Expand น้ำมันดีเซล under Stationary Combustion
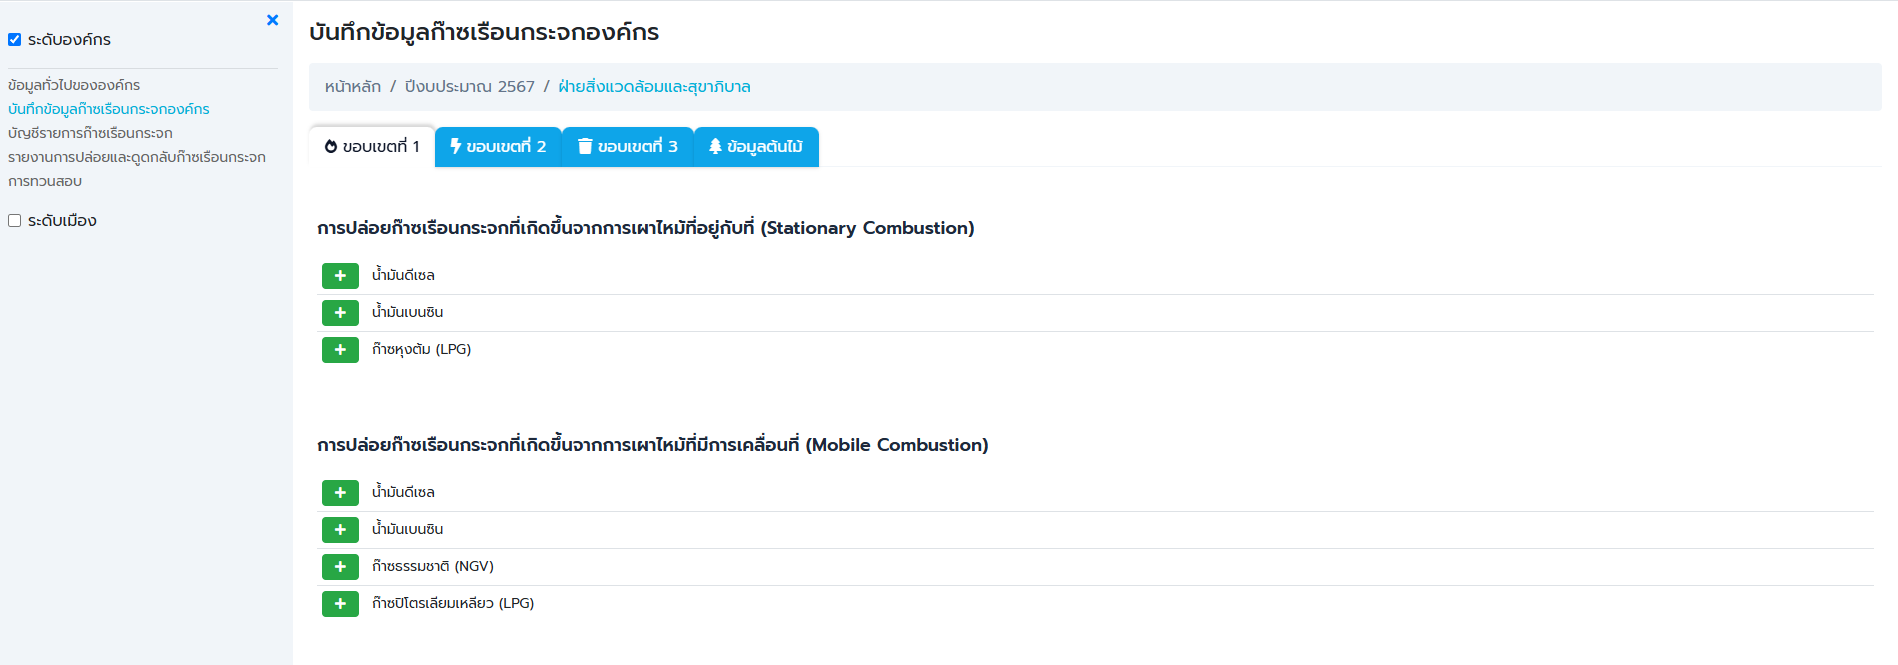Image resolution: width=1898 pixels, height=665 pixels. pos(340,276)
